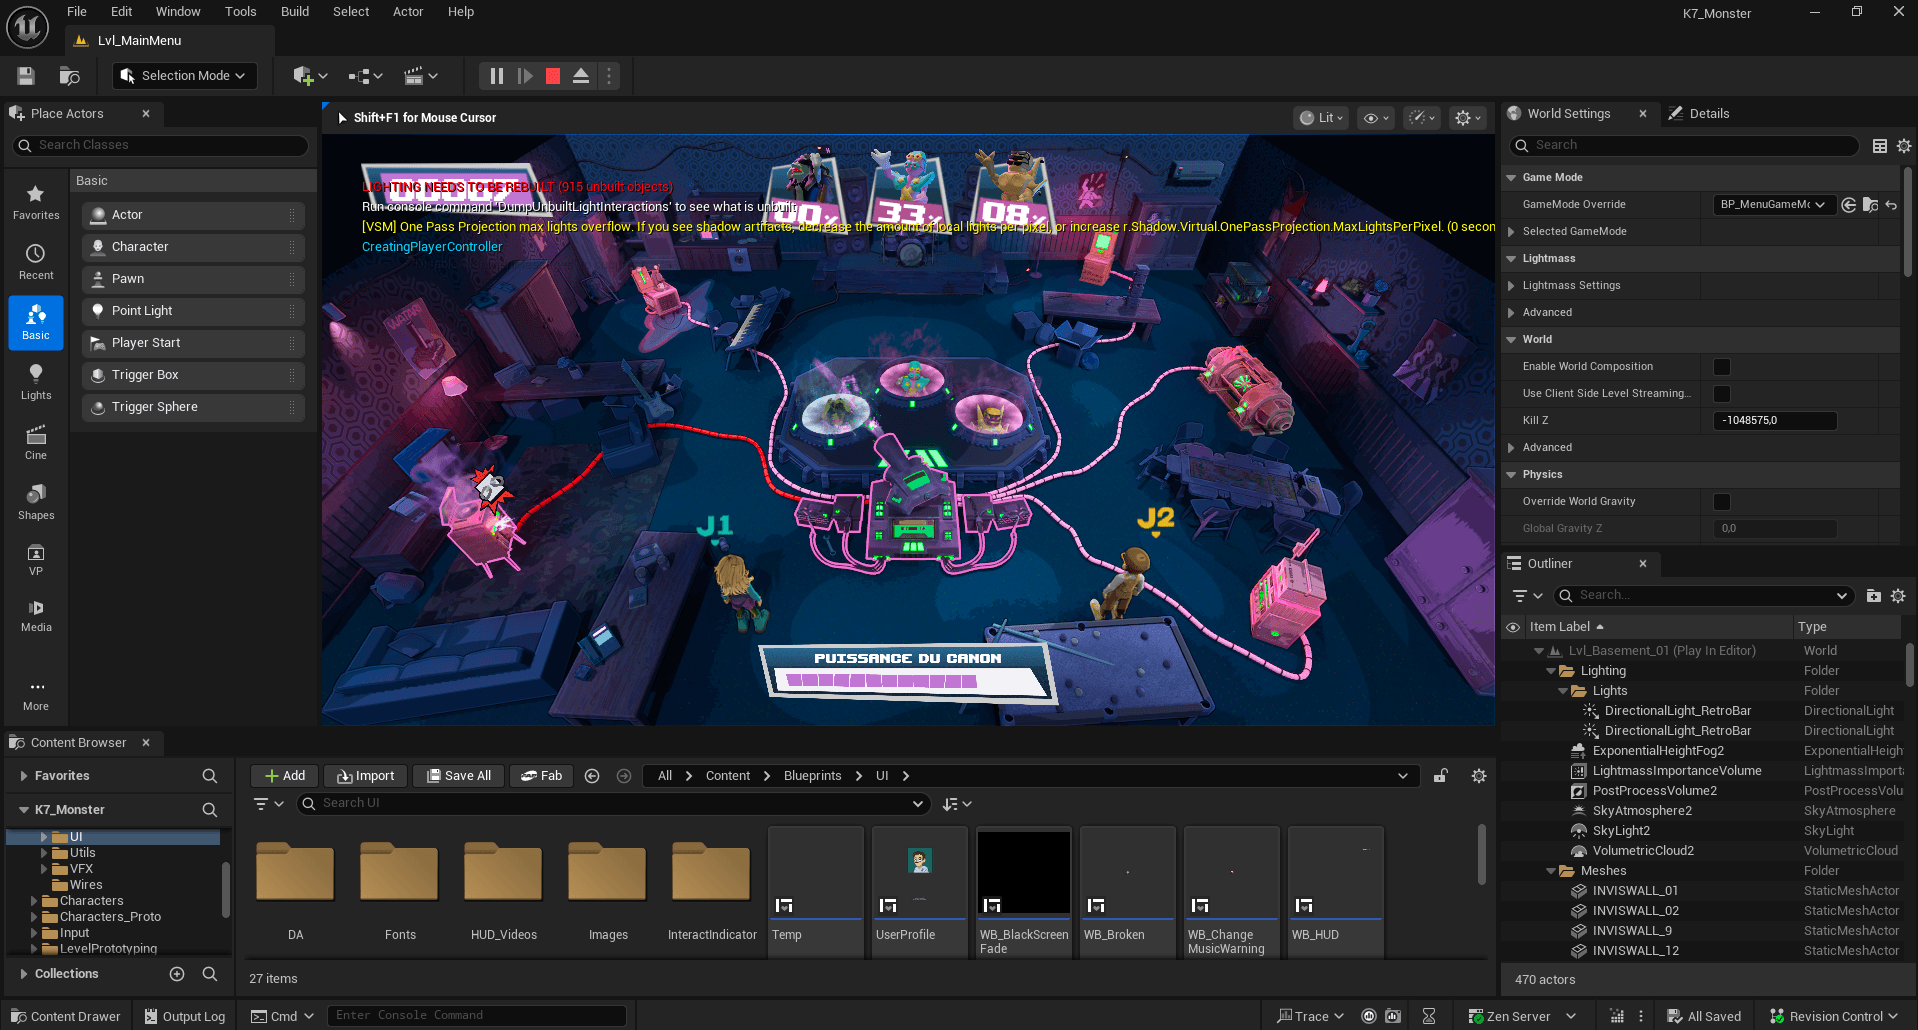This screenshot has height=1030, width=1918.
Task: Enable Use Client Side Level Streaming
Action: pos(1721,393)
